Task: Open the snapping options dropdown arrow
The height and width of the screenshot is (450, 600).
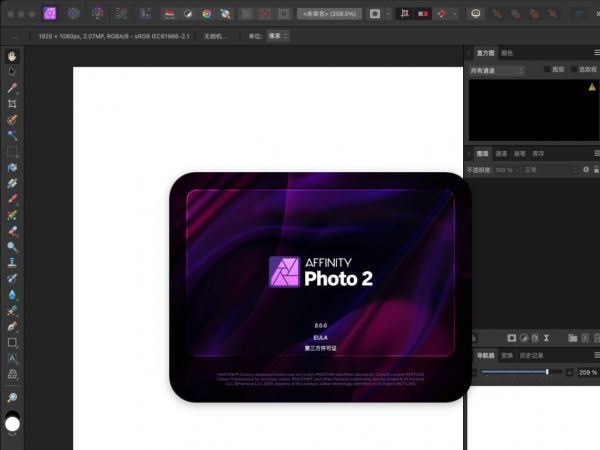Action: click(455, 14)
